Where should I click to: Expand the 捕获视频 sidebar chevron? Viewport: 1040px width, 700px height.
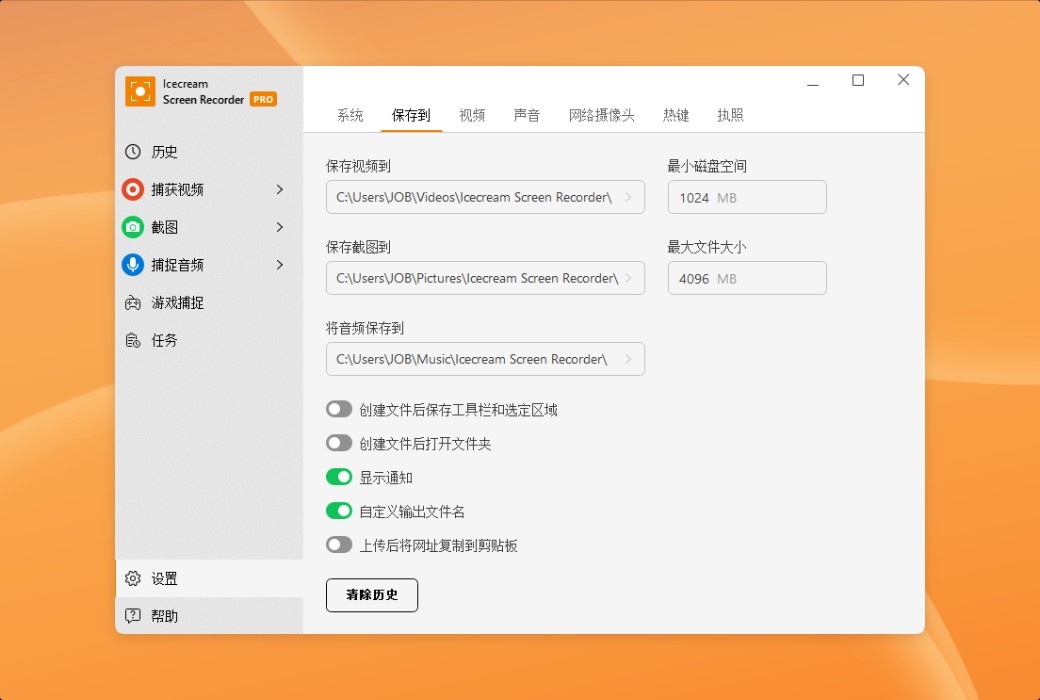[280, 189]
